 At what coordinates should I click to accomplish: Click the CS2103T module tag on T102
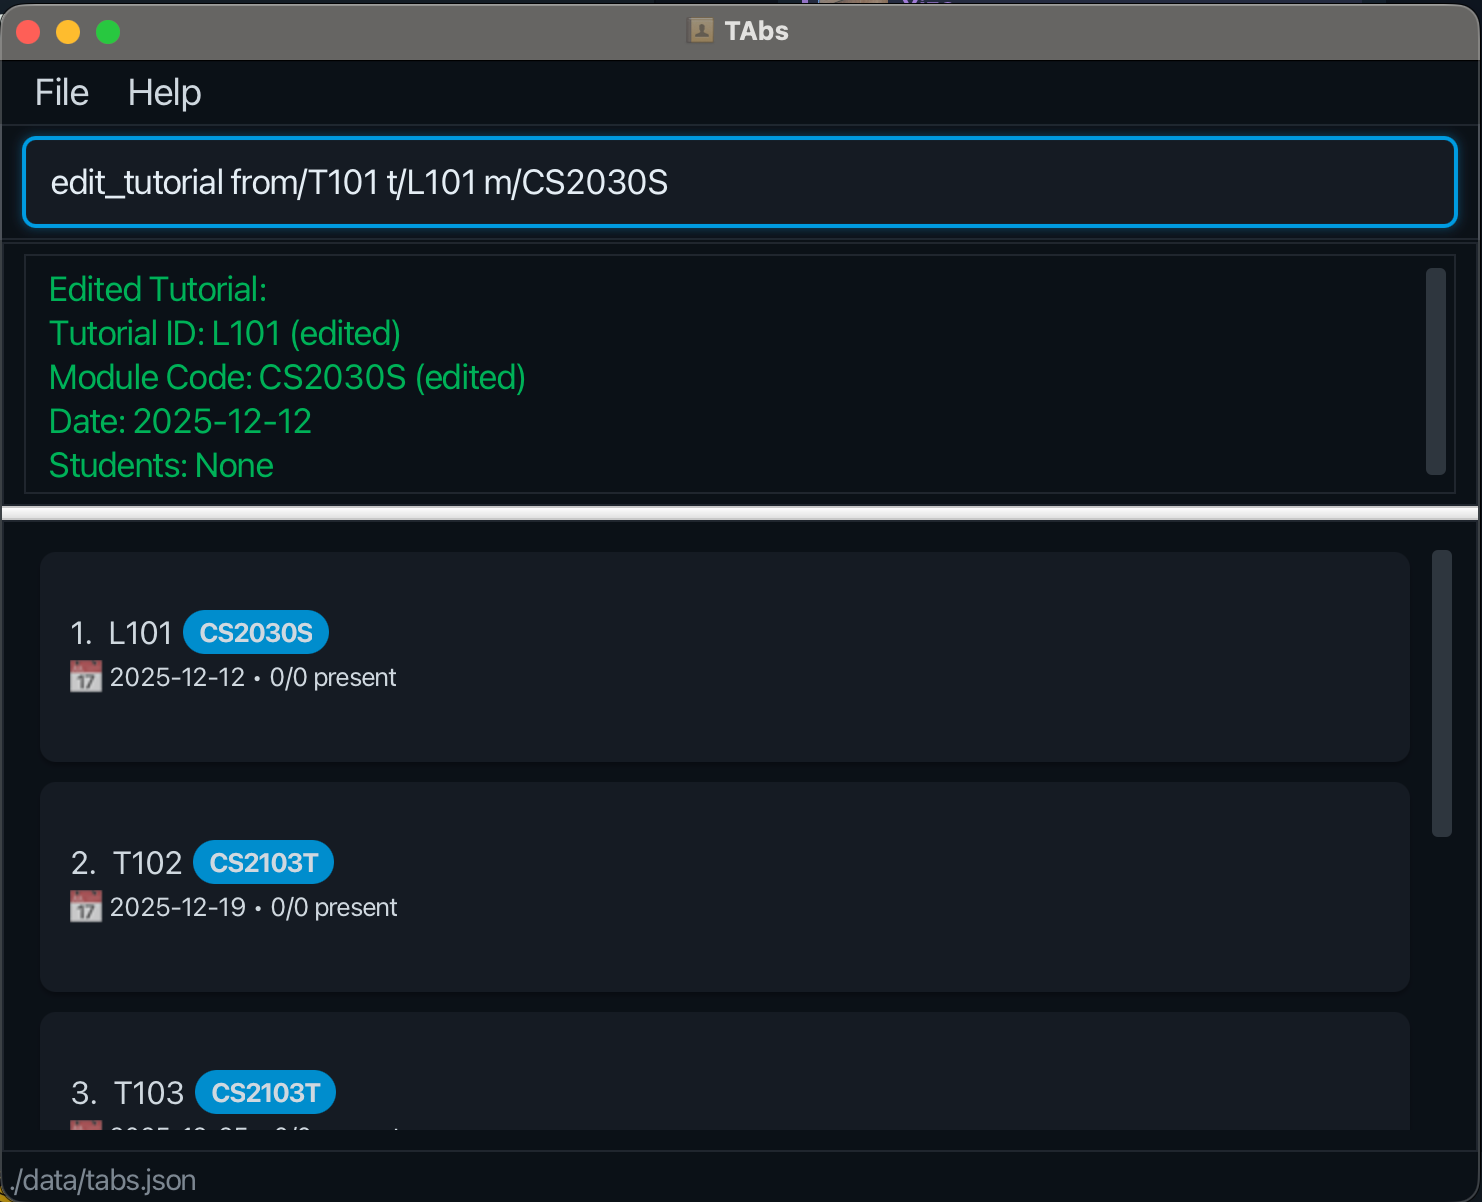(263, 862)
